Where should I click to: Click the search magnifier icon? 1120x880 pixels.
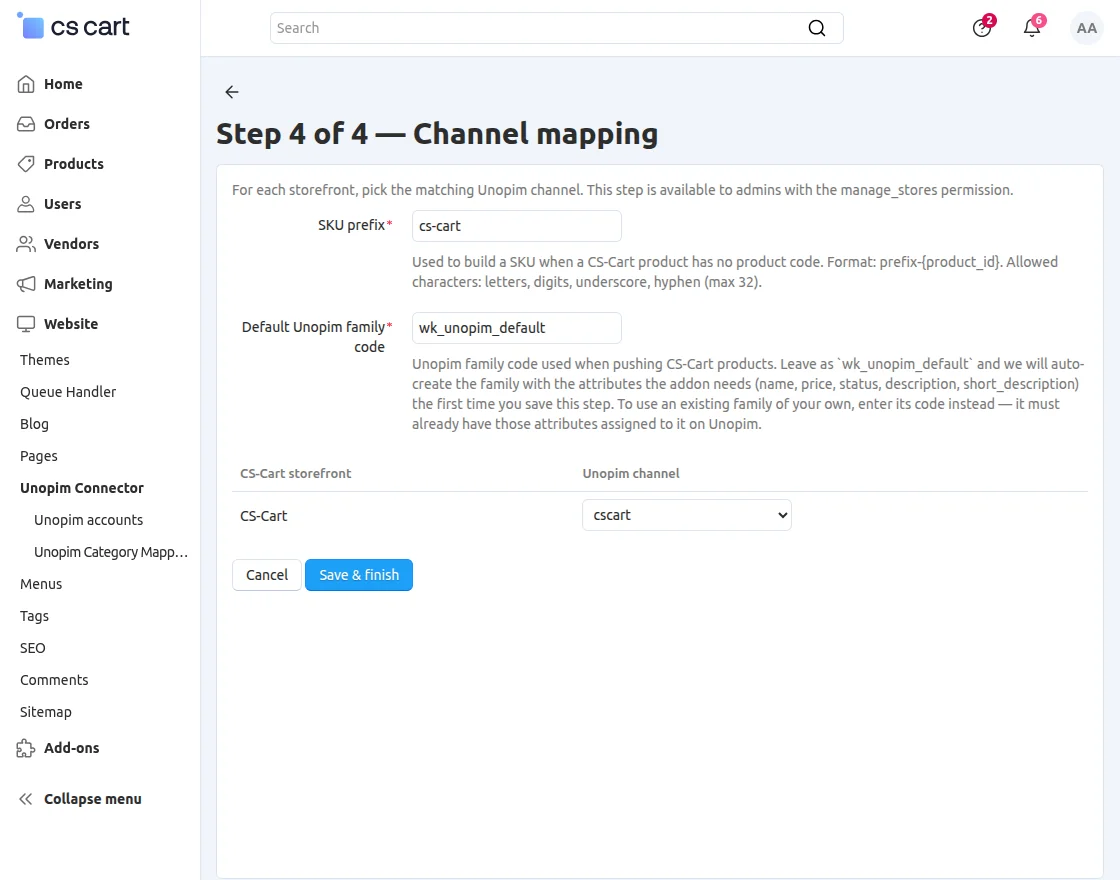pyautogui.click(x=816, y=28)
